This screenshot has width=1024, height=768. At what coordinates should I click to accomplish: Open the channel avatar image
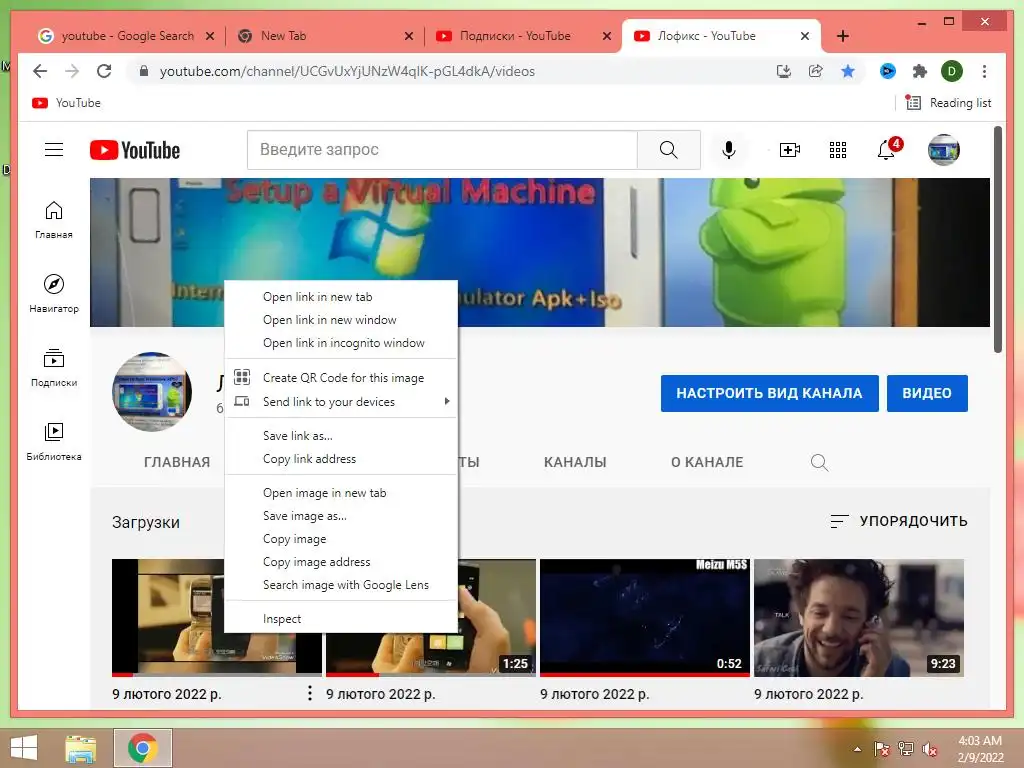152,392
